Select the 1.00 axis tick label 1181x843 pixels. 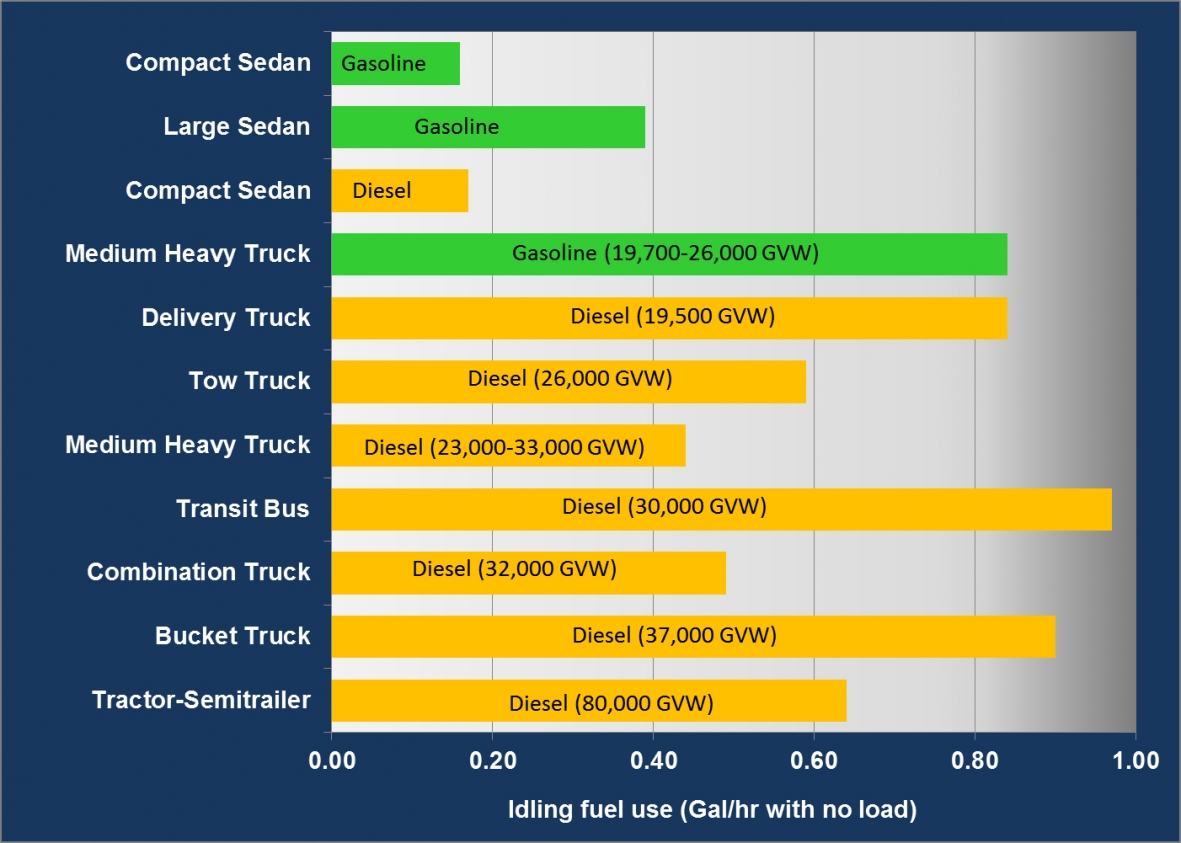[1135, 761]
